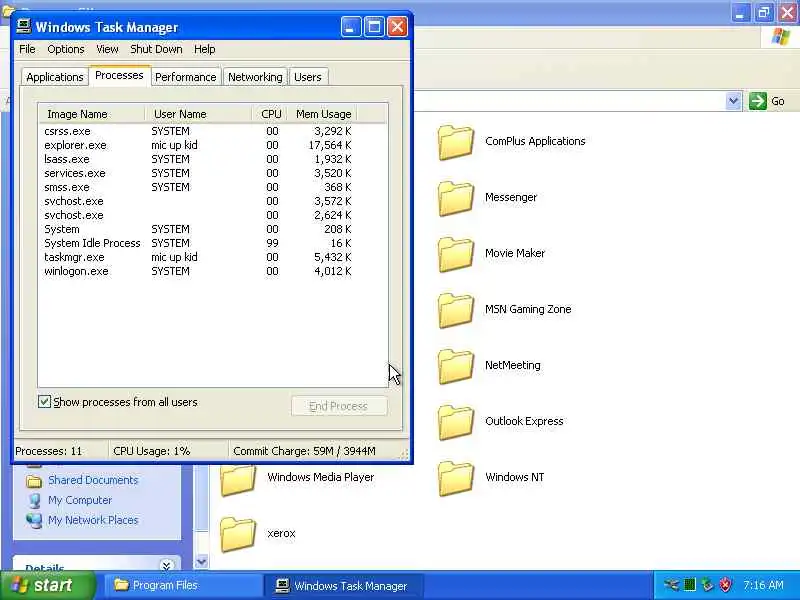Select svchost.exe row using 2,624 K
This screenshot has height=600, width=800.
[198, 215]
